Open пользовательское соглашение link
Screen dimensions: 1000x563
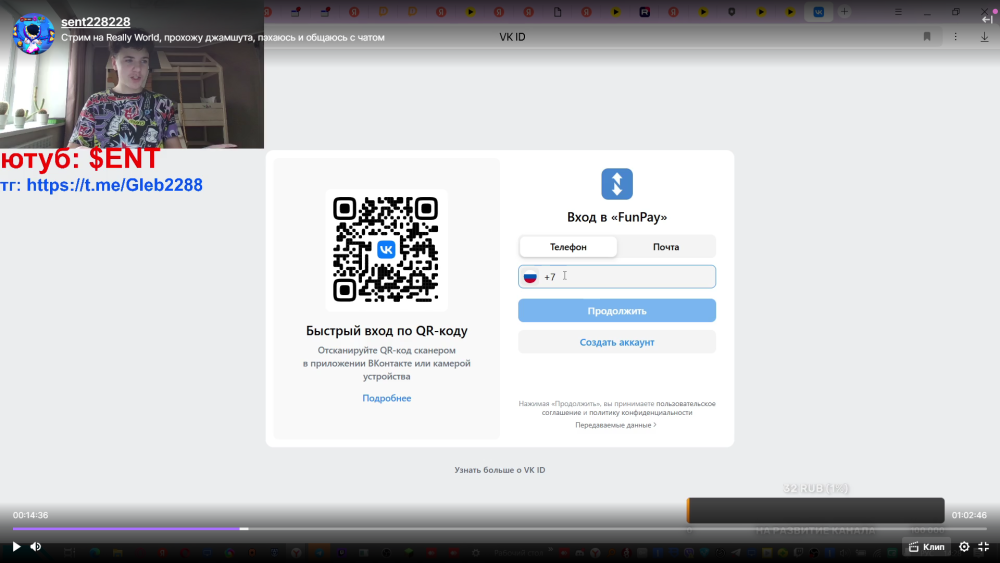coord(686,404)
